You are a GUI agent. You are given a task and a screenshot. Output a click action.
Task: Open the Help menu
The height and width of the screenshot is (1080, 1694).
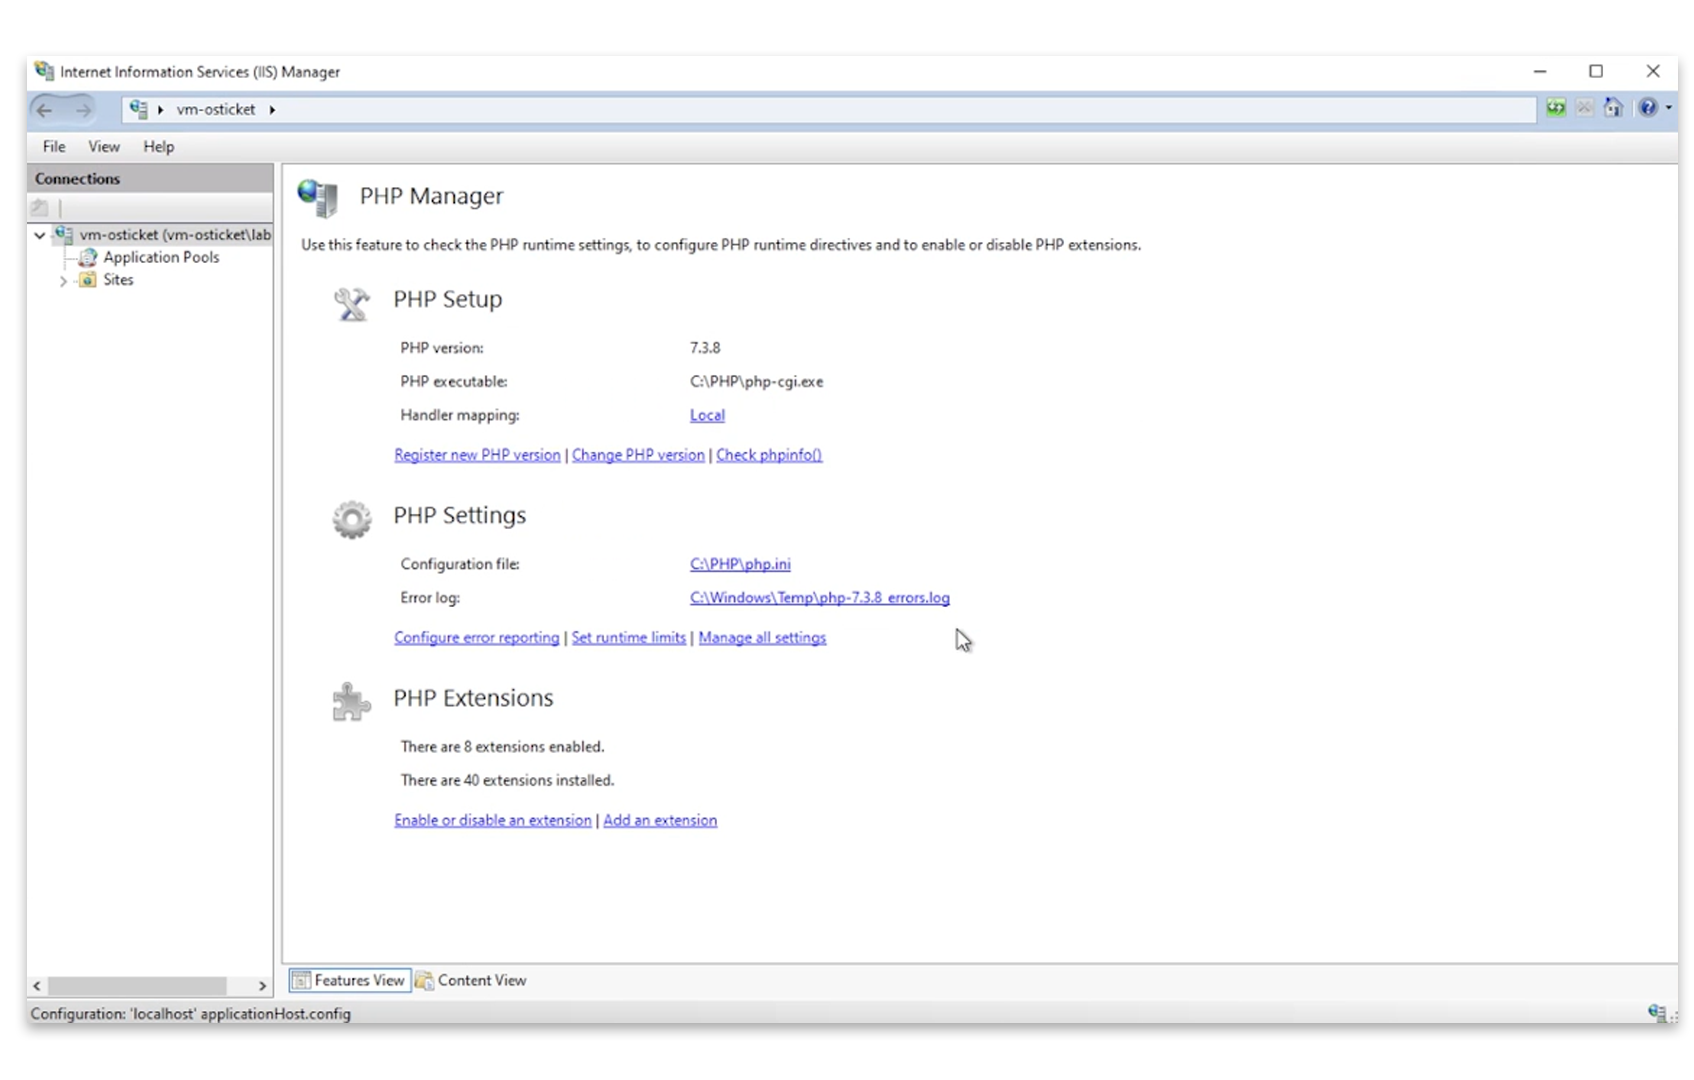coord(158,146)
